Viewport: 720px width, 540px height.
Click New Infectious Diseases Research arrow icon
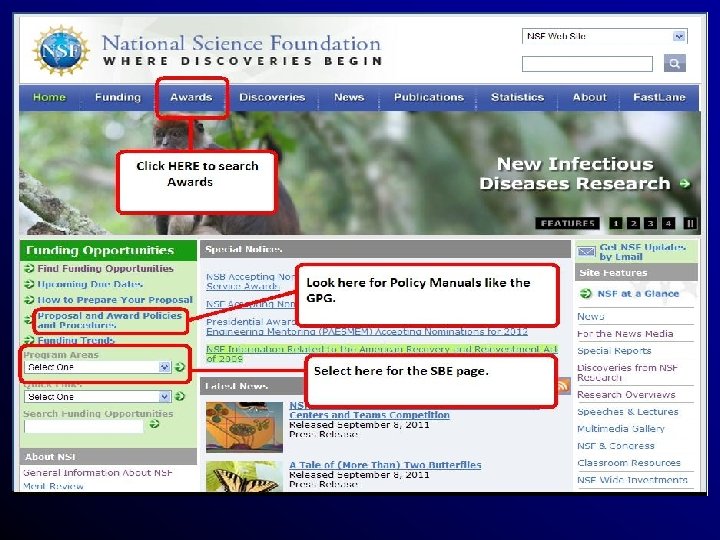point(685,184)
